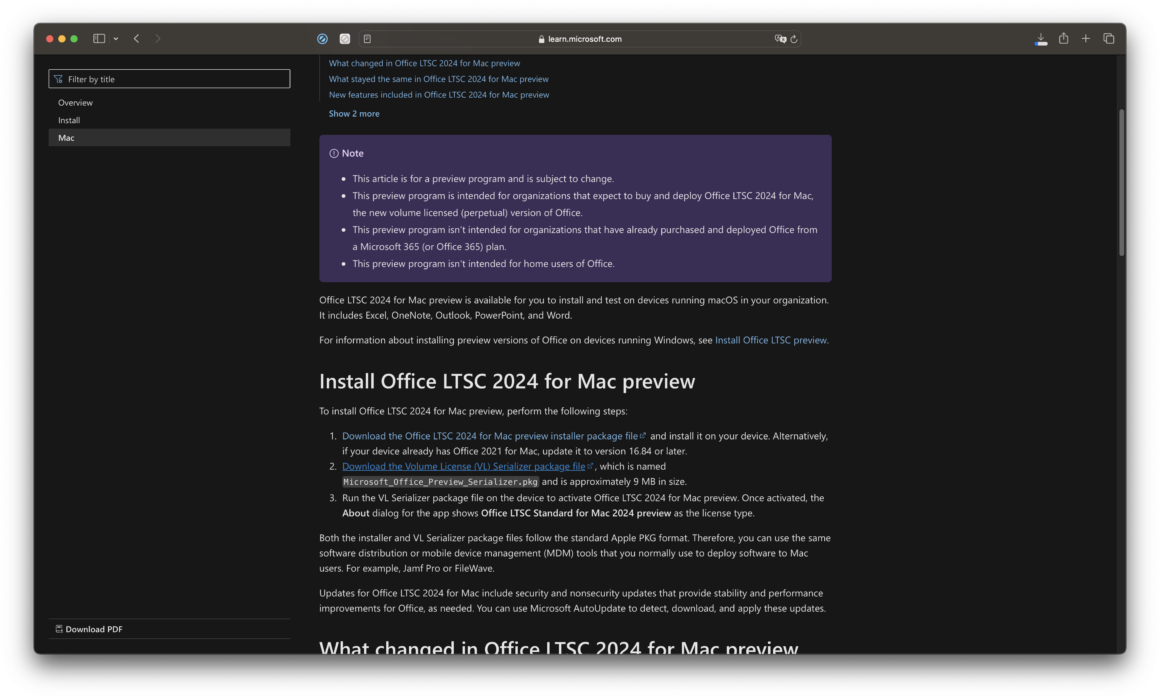Viewport: 1160px width, 699px height.
Task: Click the 'This article is for a preview program' bullet
Action: tap(483, 179)
